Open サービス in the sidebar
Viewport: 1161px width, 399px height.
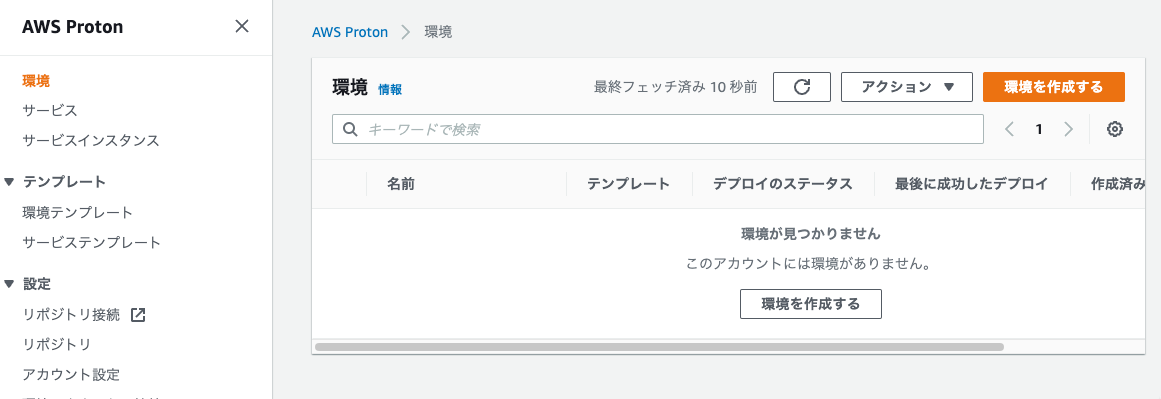[50, 110]
